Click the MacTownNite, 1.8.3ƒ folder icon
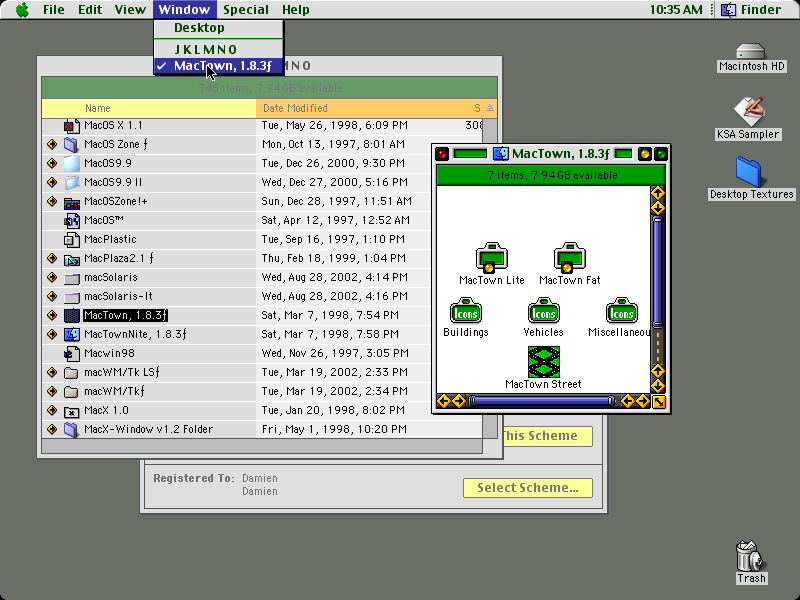This screenshot has width=800, height=600. (x=71, y=334)
